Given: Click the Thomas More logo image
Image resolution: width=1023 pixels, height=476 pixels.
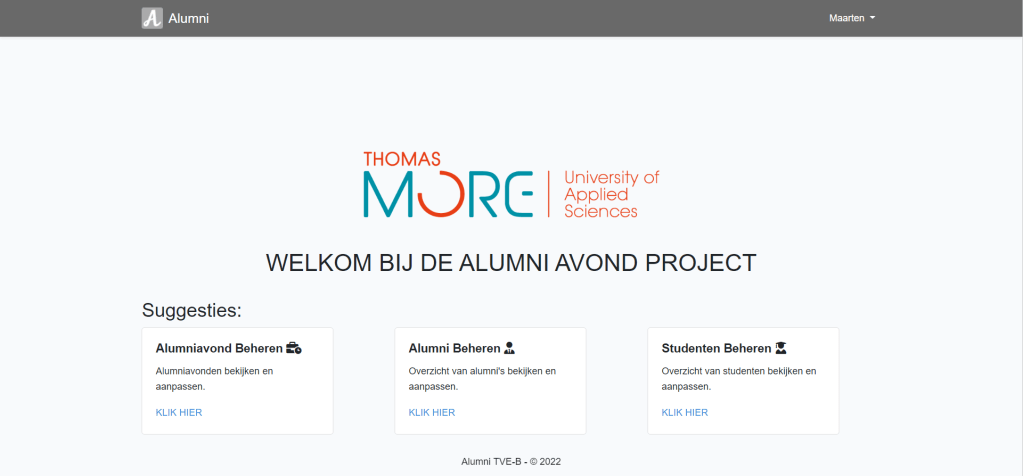Looking at the screenshot, I should pyautogui.click(x=511, y=185).
